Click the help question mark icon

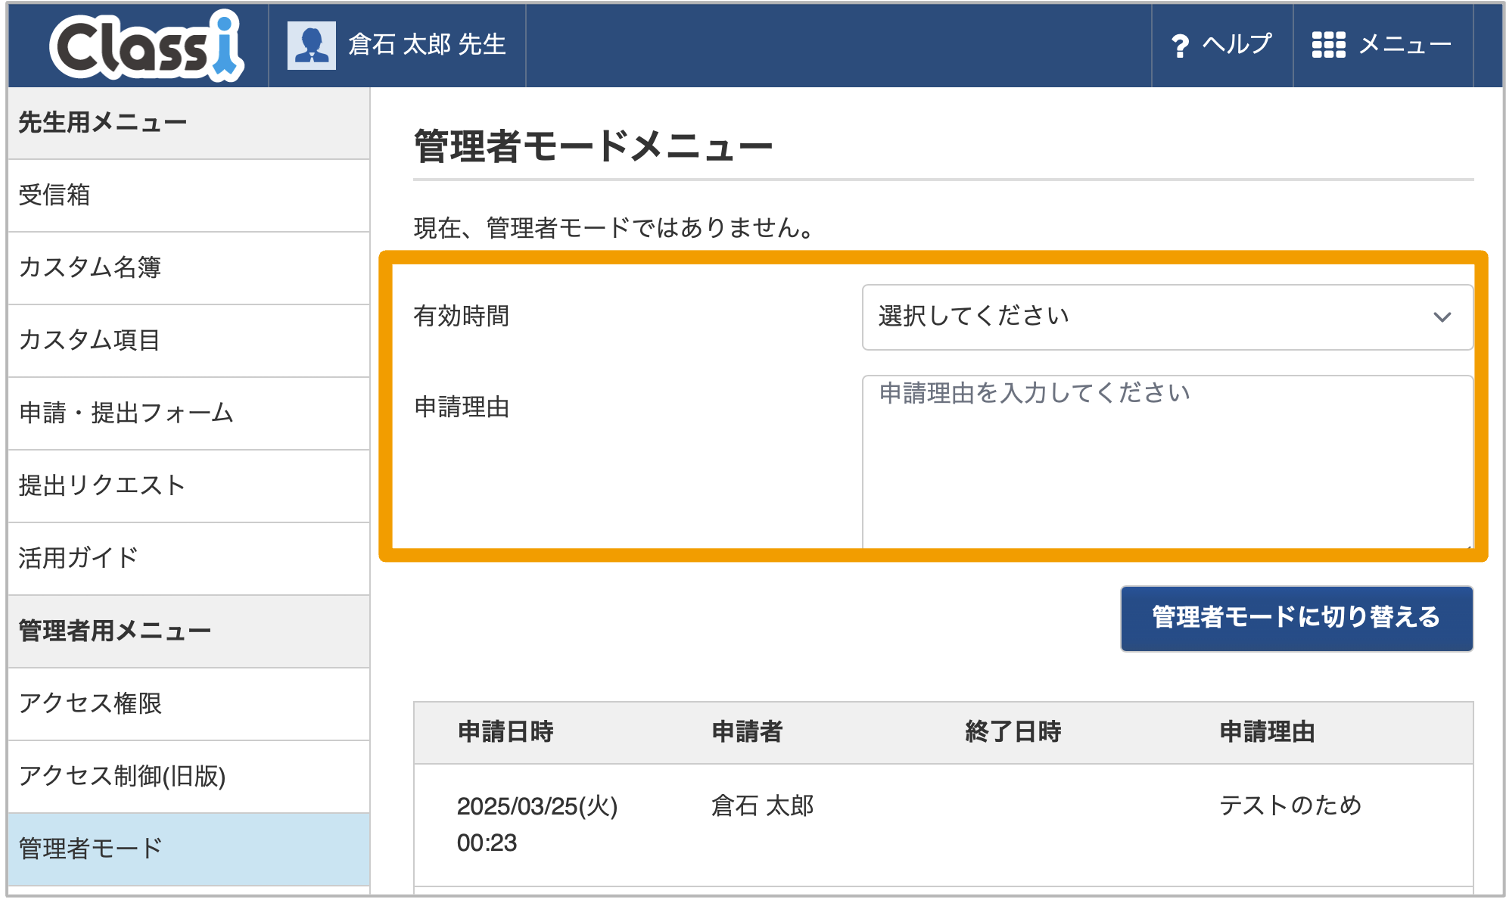click(1180, 45)
